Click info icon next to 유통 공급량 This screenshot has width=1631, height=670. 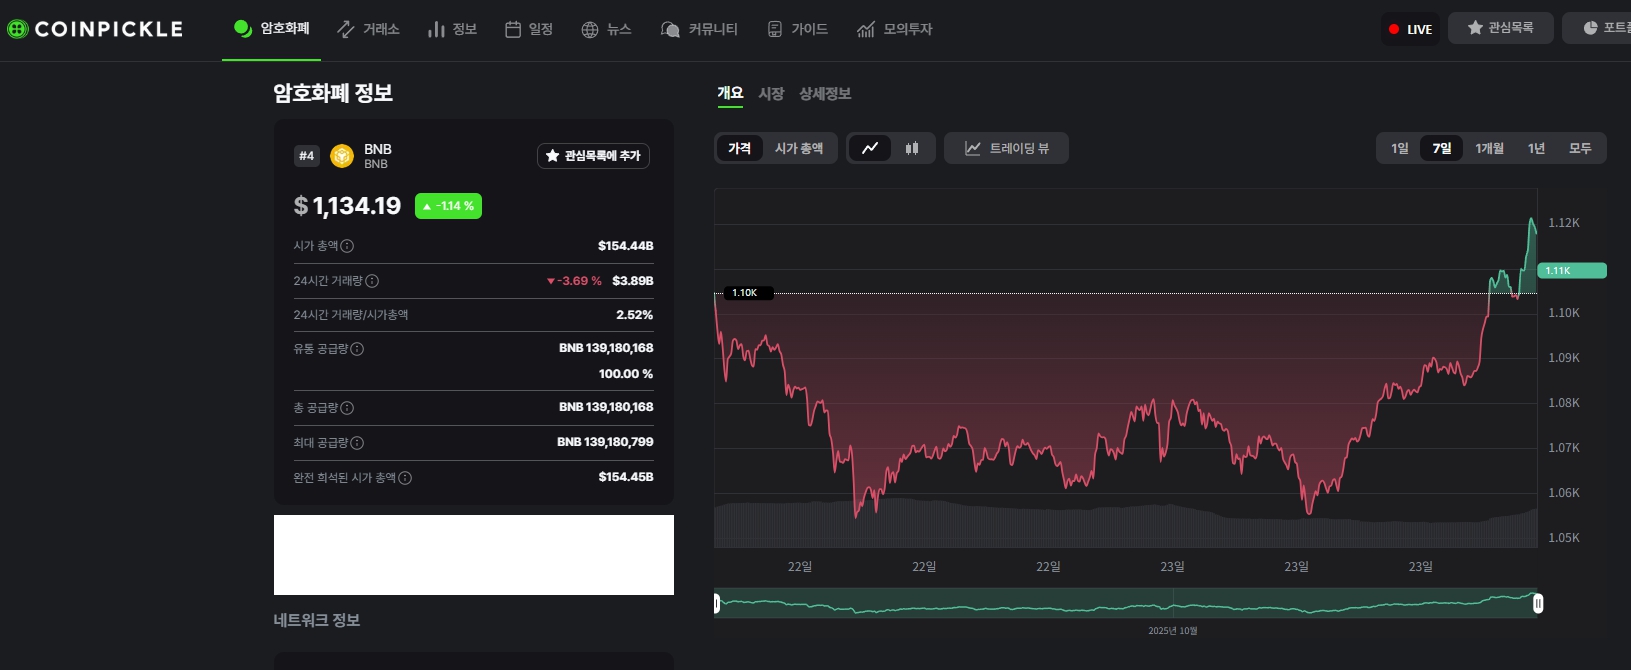357,349
